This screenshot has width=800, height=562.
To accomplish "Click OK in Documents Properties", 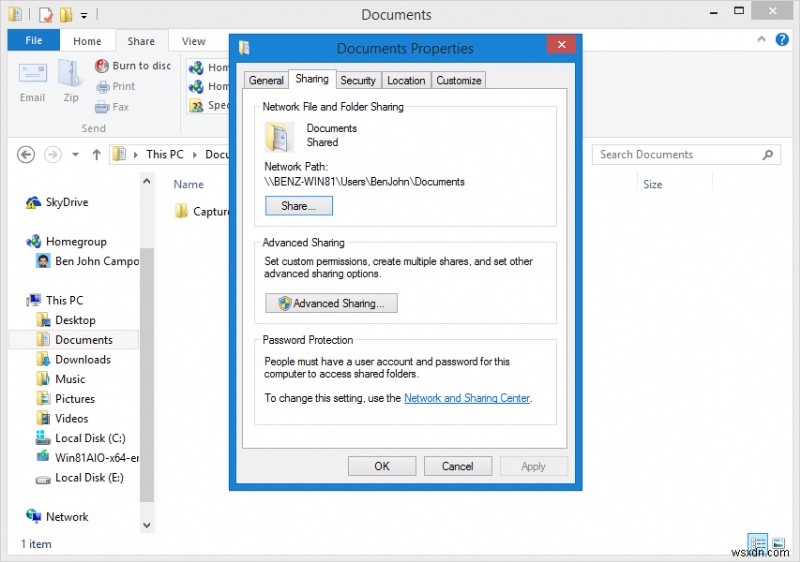I will (x=382, y=466).
